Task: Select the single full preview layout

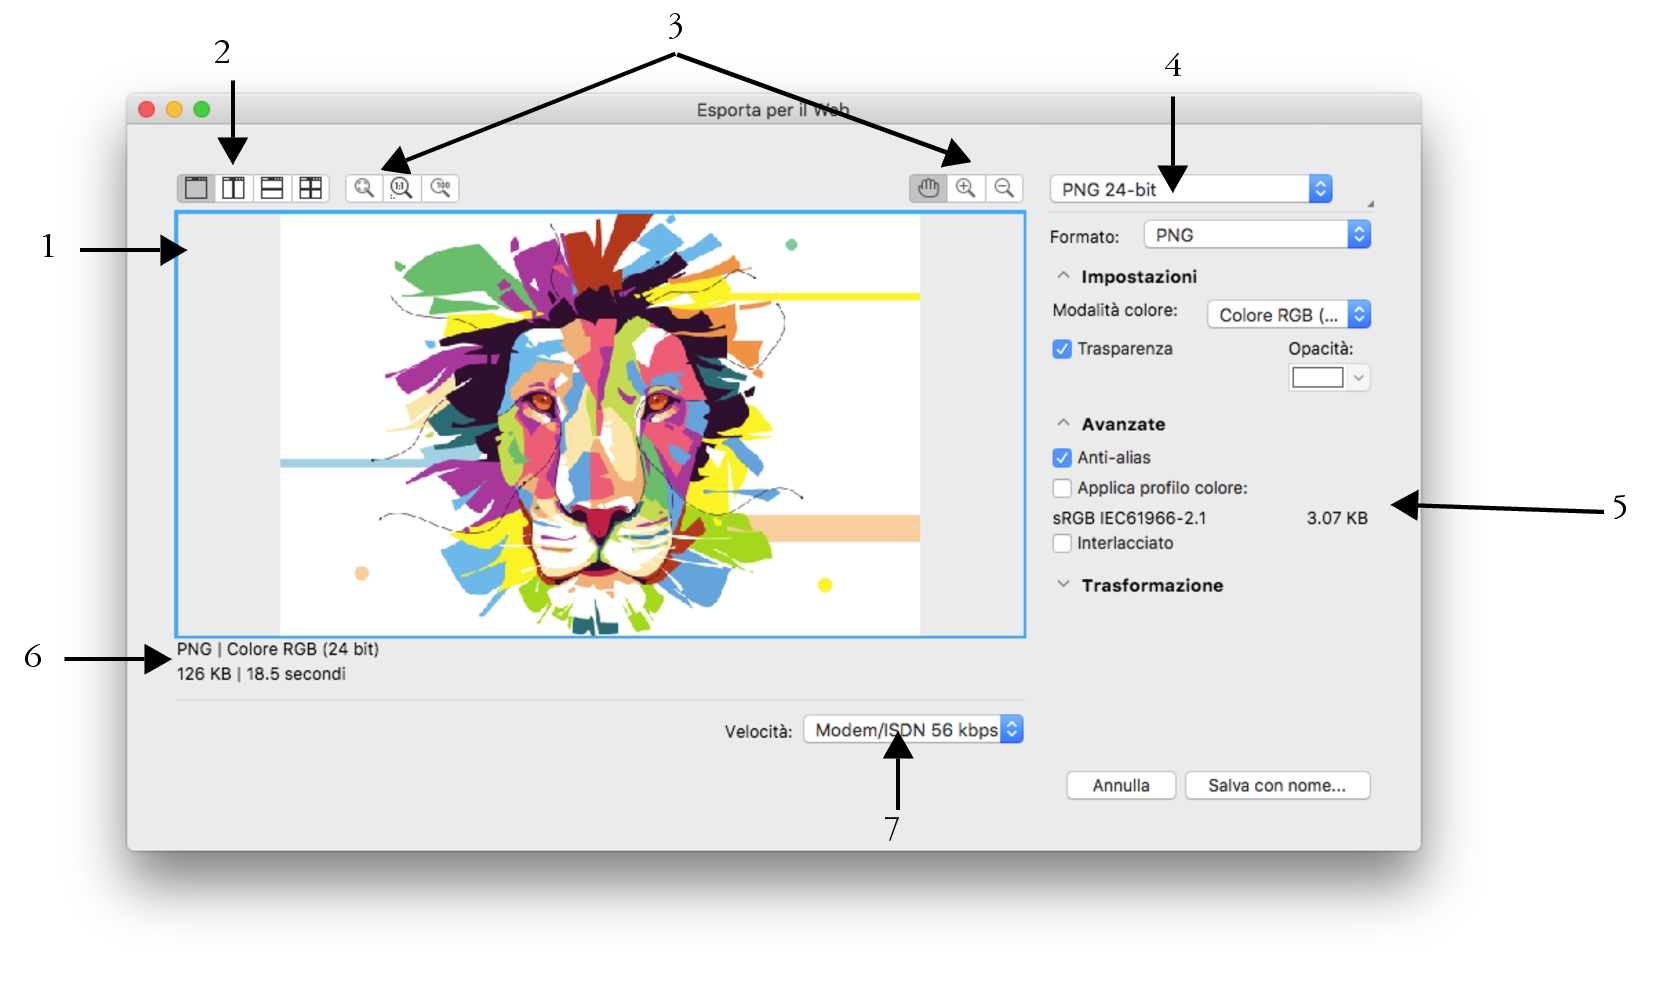Action: 197,188
